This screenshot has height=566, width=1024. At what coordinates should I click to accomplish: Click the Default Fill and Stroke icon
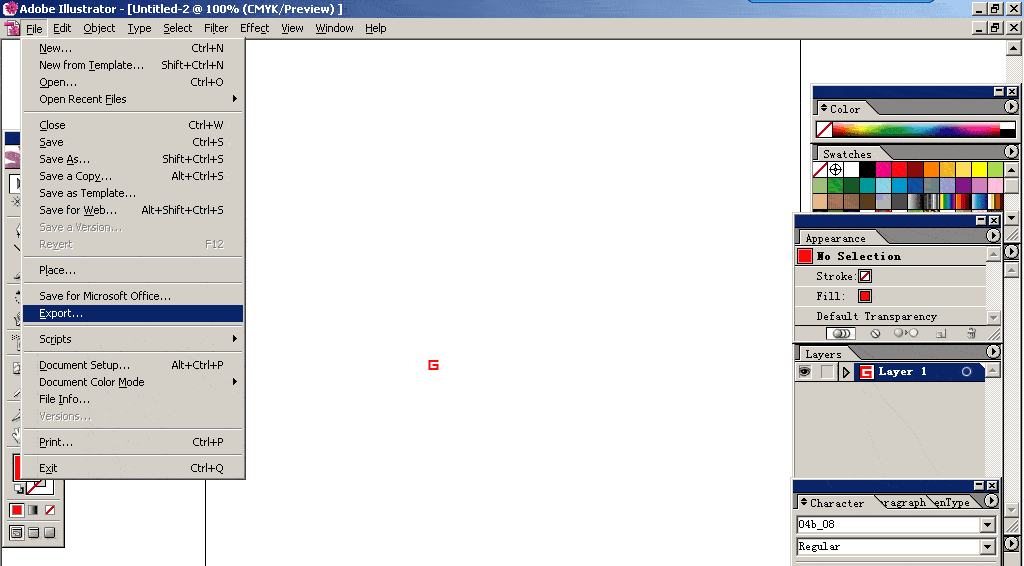(18, 488)
